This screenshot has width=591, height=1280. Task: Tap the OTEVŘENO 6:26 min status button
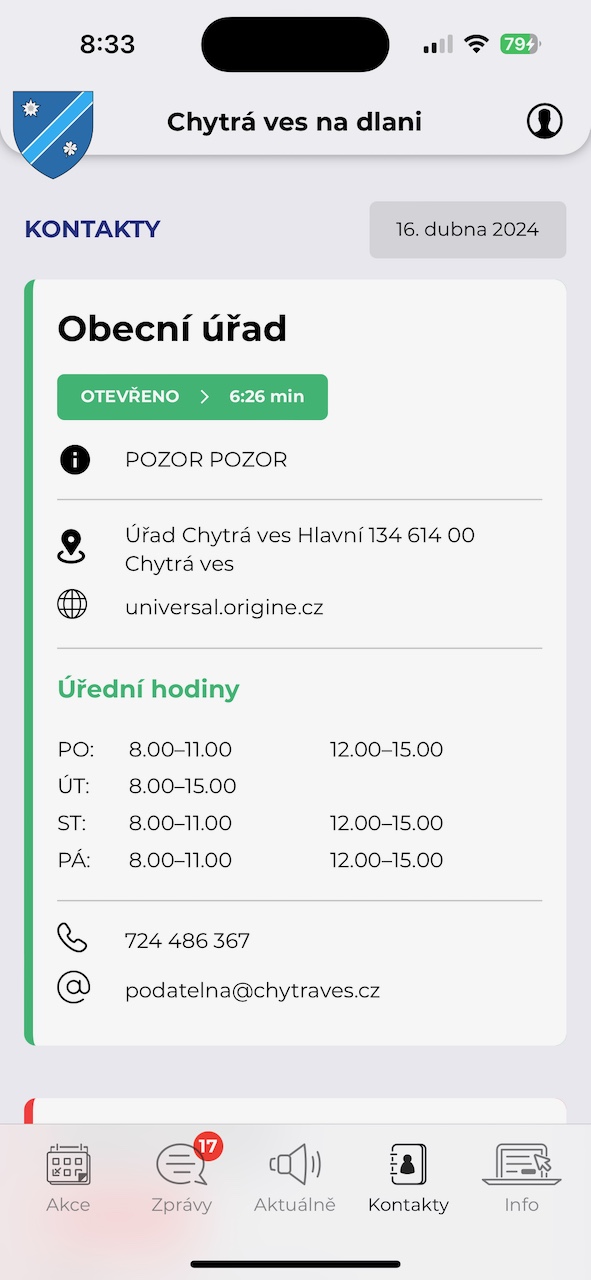tap(192, 397)
